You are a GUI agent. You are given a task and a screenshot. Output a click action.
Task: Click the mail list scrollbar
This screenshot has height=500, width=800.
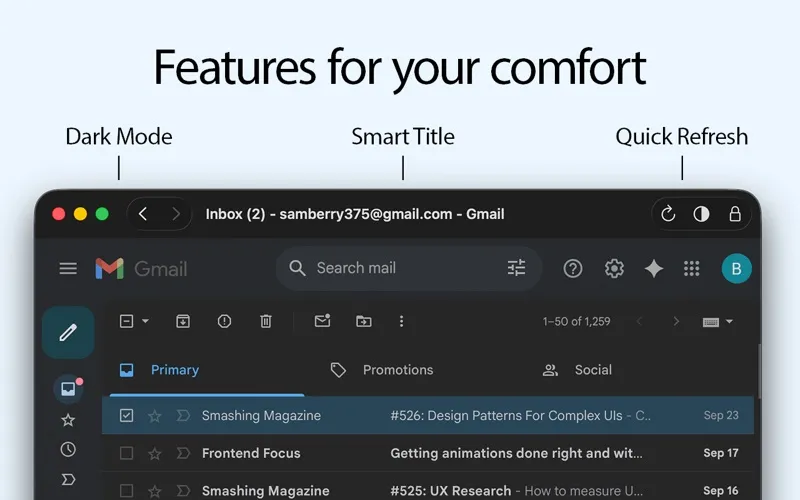[759, 371]
